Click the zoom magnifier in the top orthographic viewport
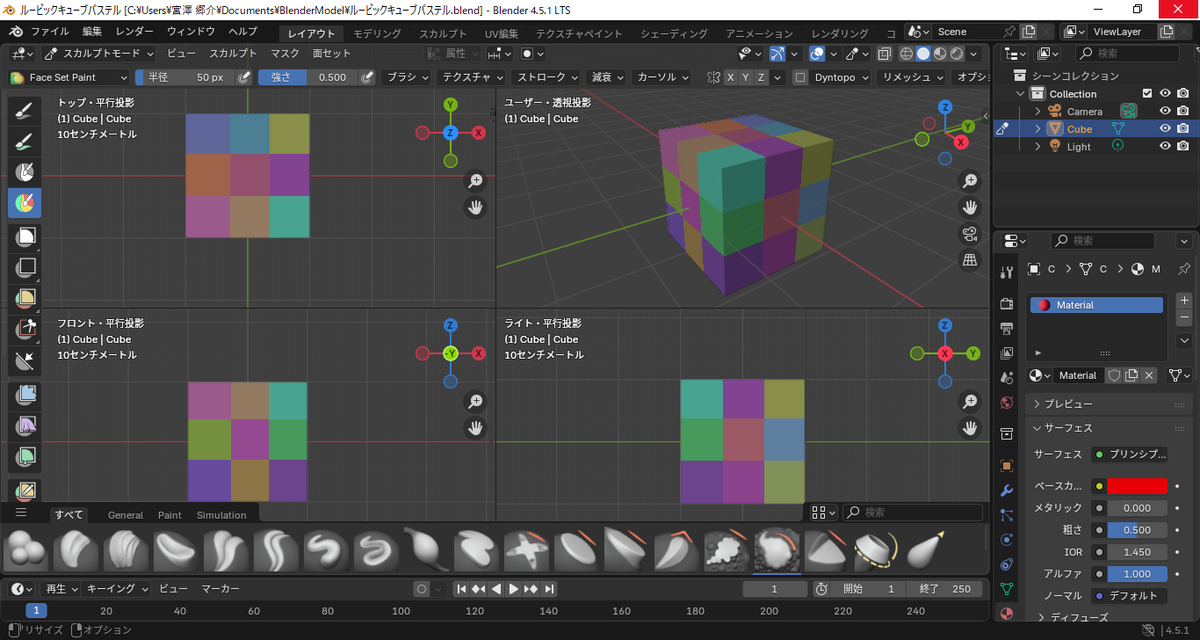 pyautogui.click(x=476, y=181)
